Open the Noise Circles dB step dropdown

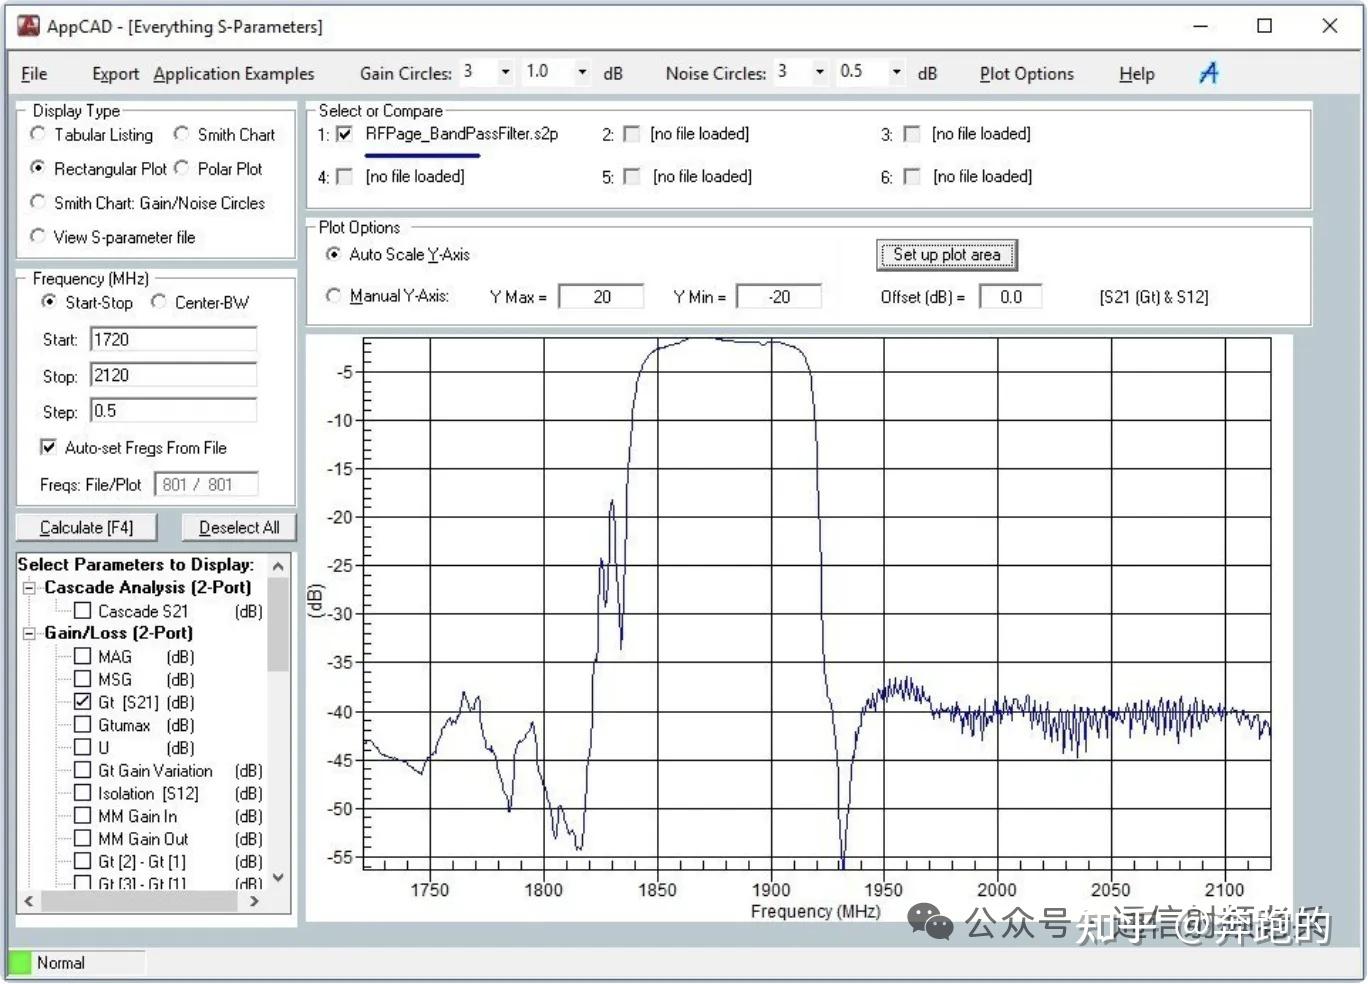(896, 72)
